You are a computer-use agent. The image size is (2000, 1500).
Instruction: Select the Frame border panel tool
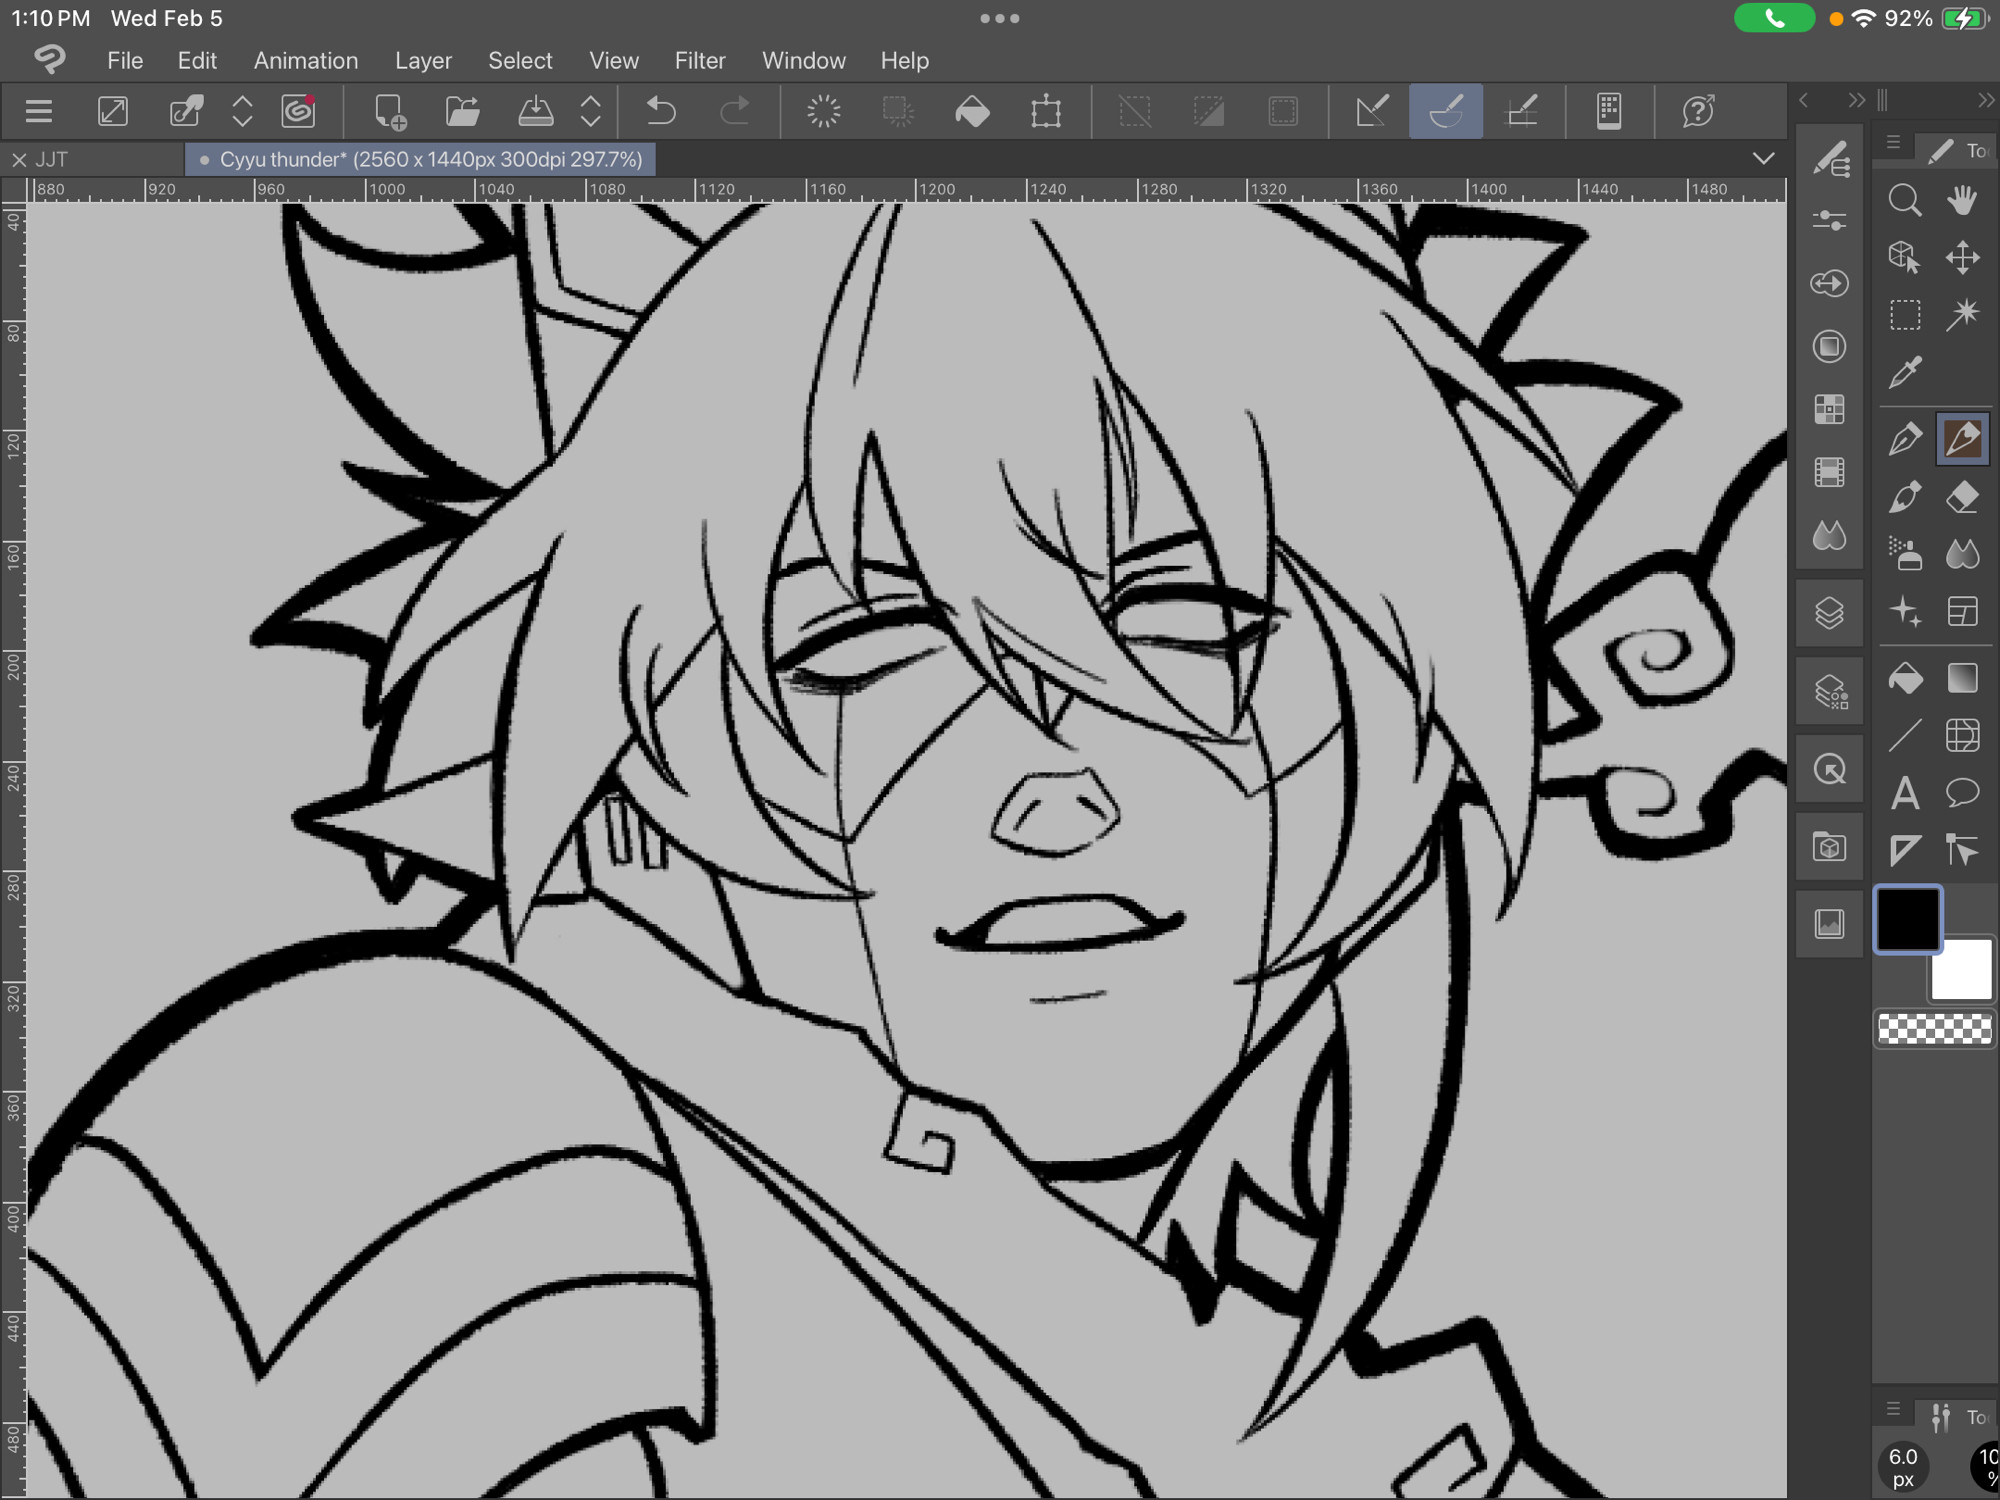point(1962,611)
